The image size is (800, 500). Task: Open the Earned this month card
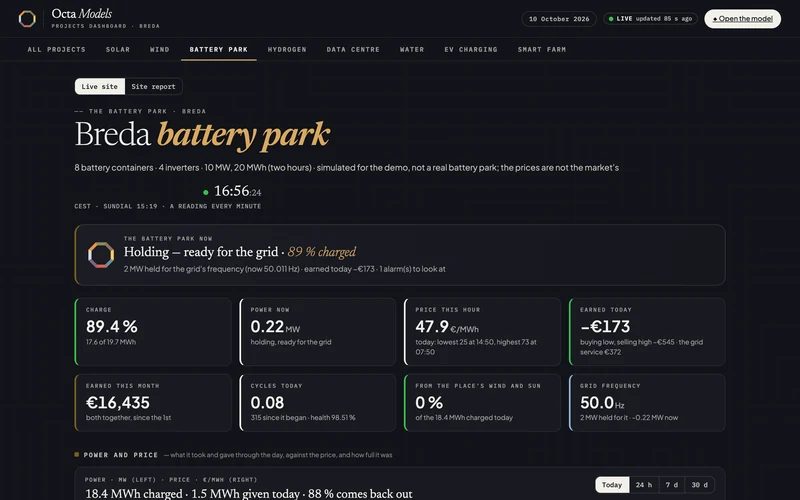click(153, 403)
